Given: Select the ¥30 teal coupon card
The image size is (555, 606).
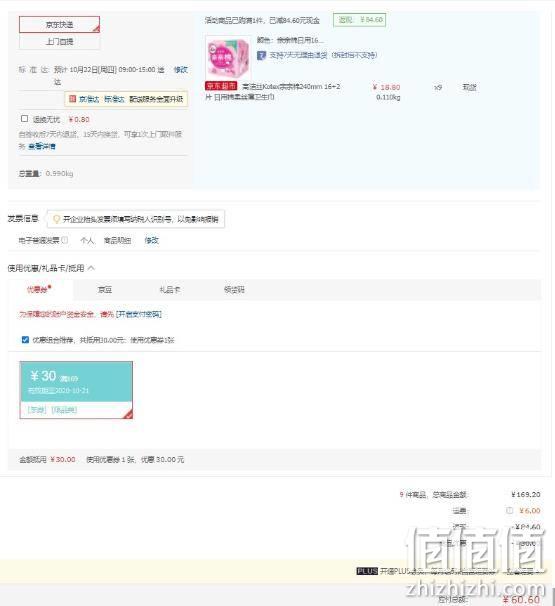Looking at the screenshot, I should pos(76,390).
